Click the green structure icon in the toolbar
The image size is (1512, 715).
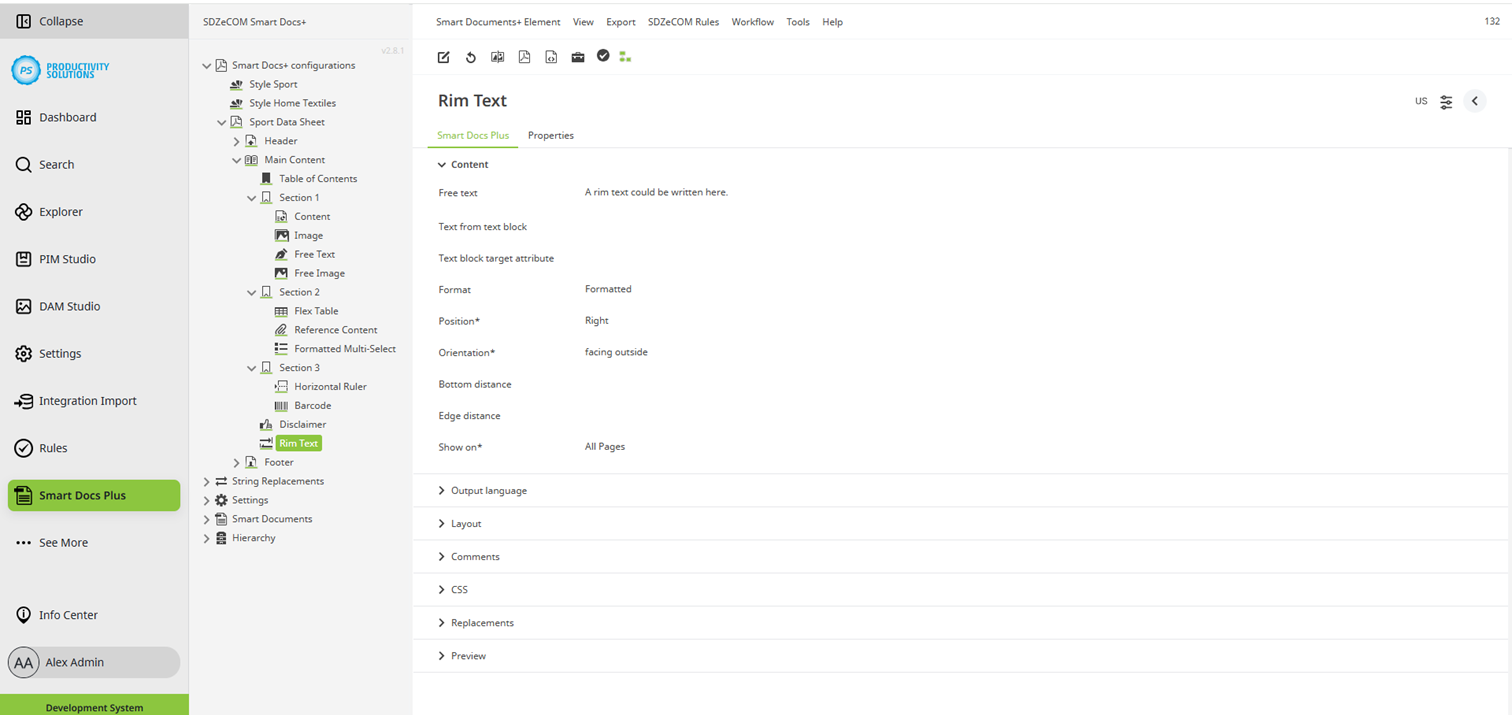click(x=625, y=57)
